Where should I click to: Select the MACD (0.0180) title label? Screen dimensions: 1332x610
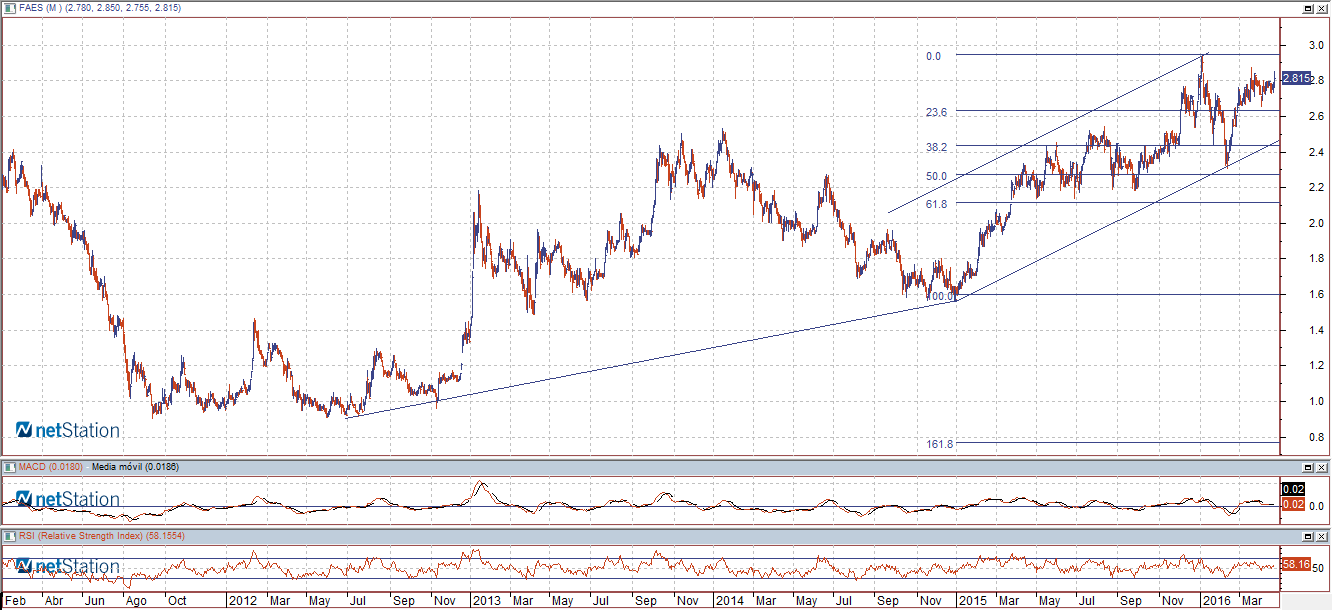pos(51,467)
